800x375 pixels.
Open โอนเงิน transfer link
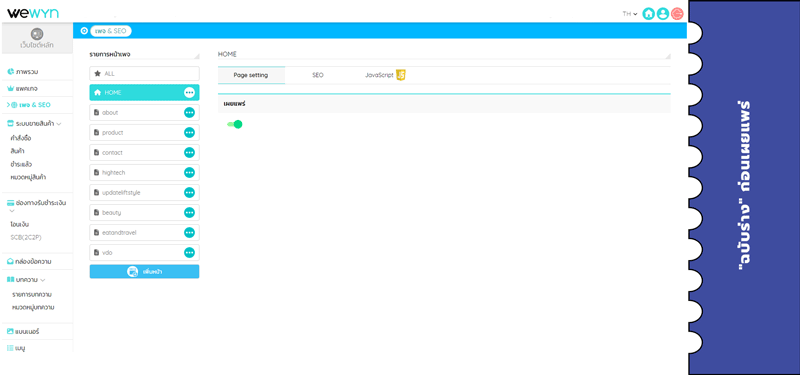(x=19, y=224)
